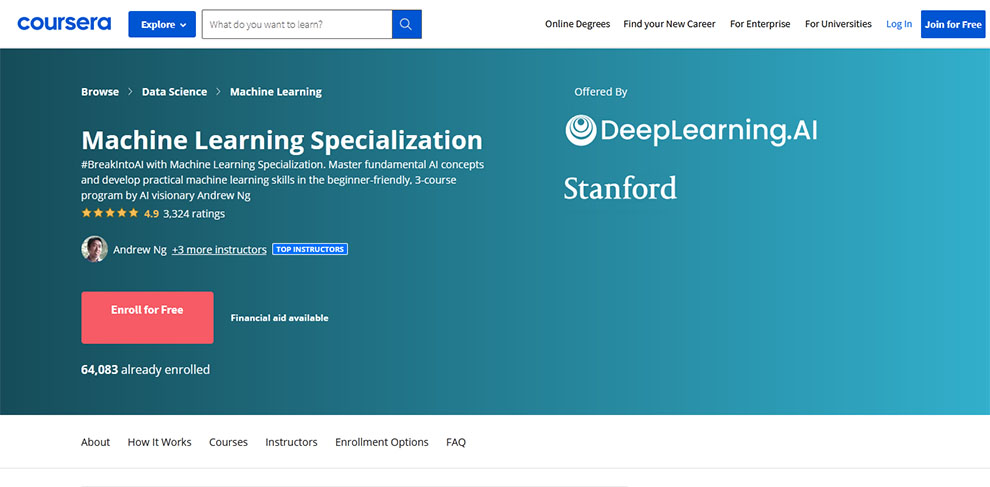Open the 3,324 ratings text
Screen dimensions: 990x487
[194, 213]
